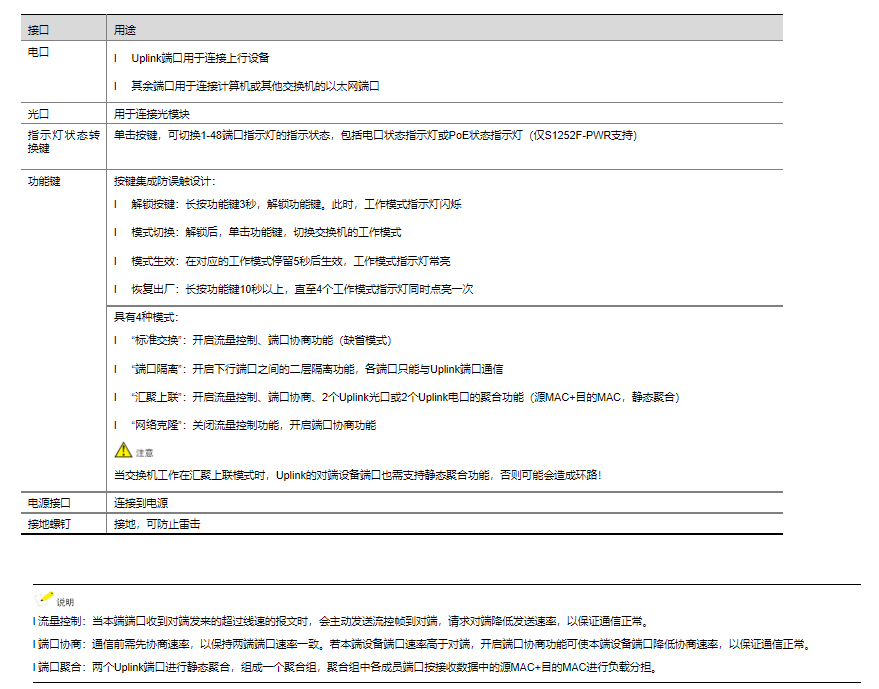Click the 指示灯状态转换键 row label
879x689 pixels.
point(63,142)
